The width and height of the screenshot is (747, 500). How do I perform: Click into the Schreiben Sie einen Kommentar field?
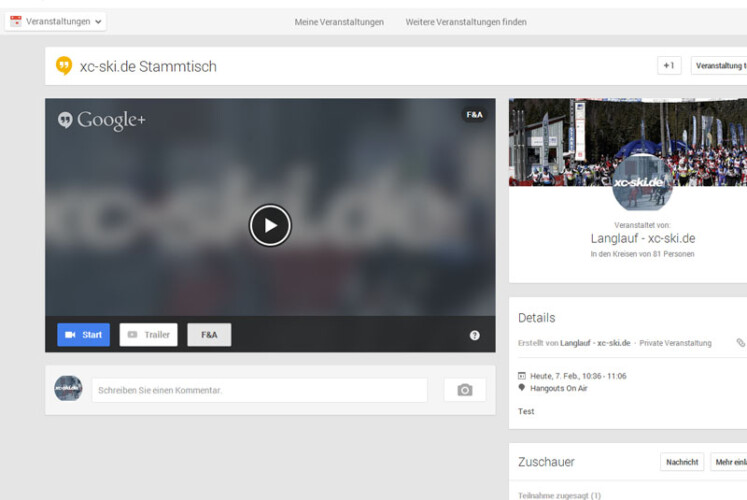259,390
